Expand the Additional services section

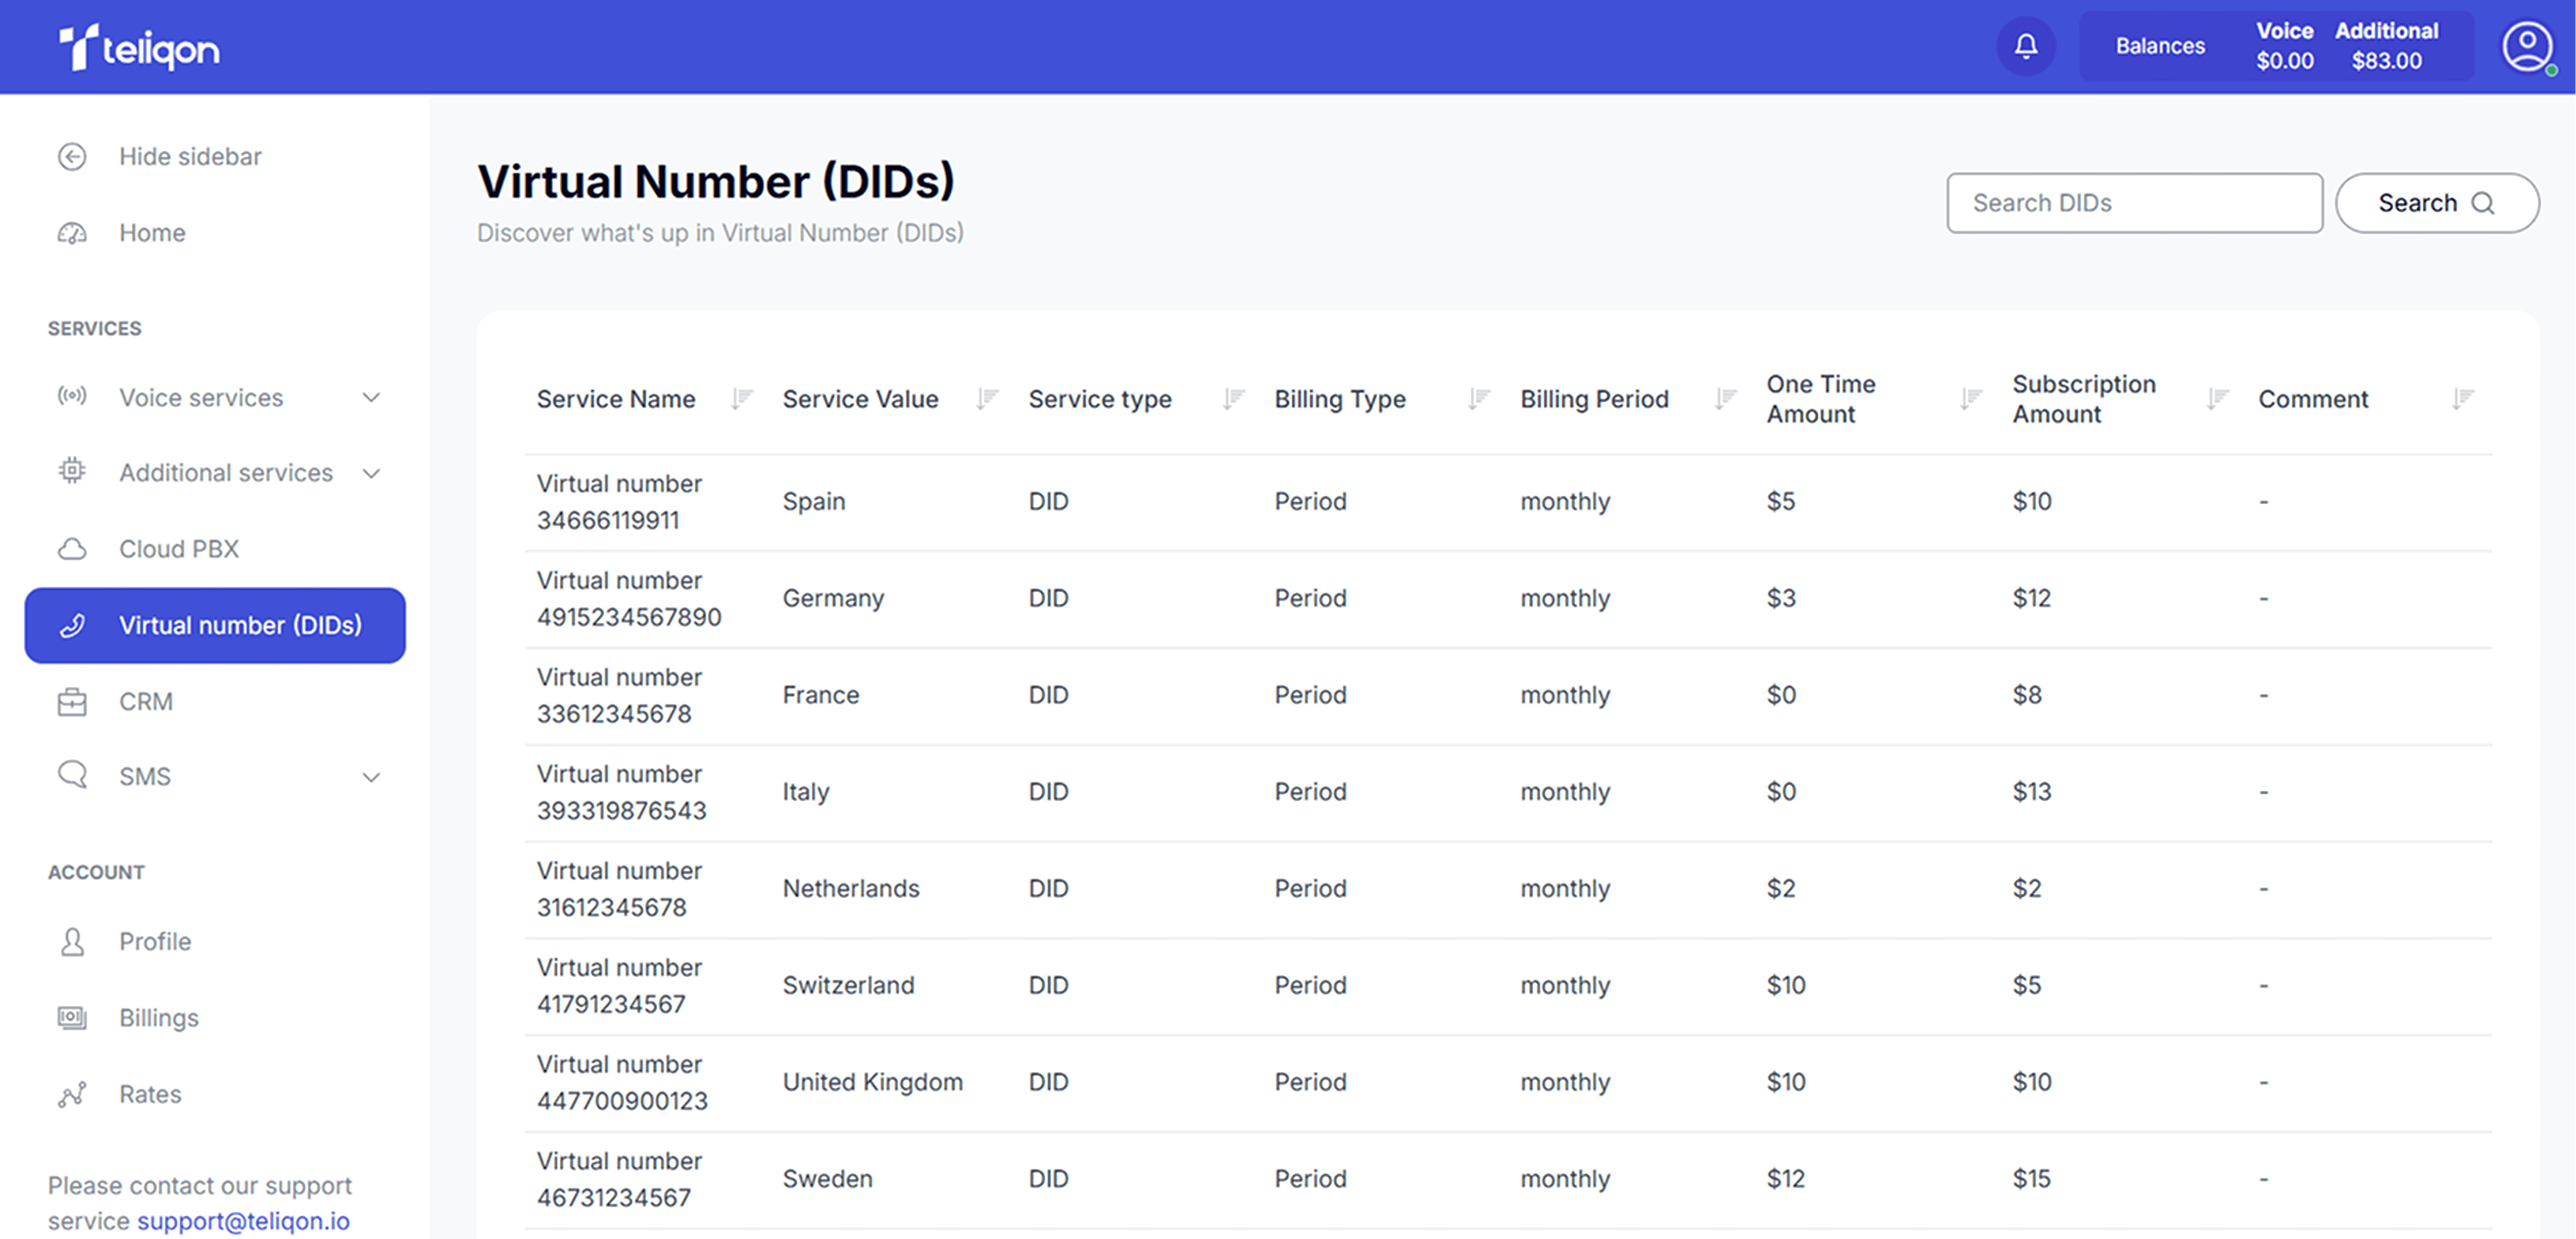(371, 473)
